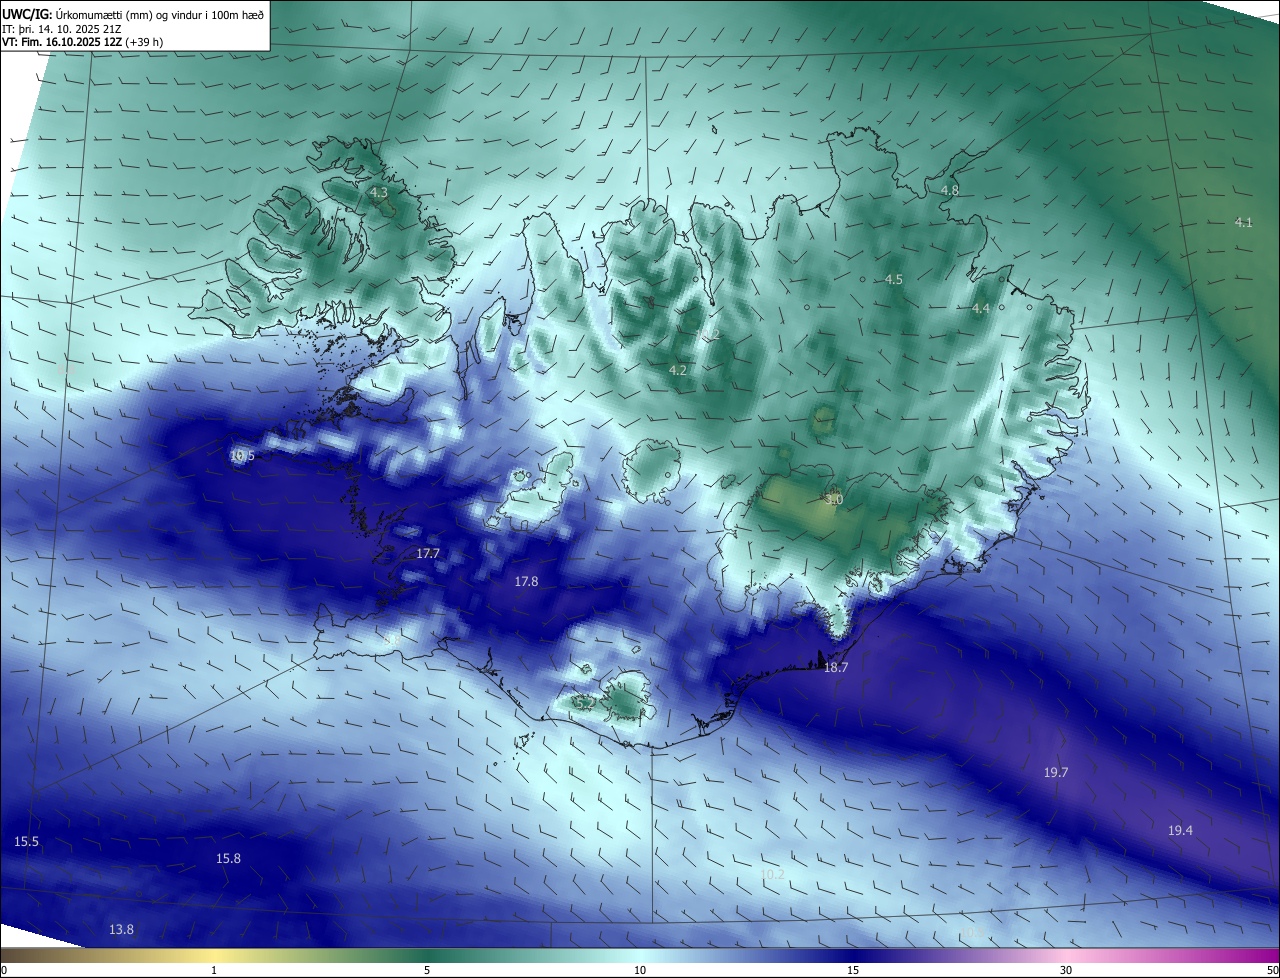Select the 17.8 value label on the map
The width and height of the screenshot is (1280, 978).
pyautogui.click(x=526, y=581)
